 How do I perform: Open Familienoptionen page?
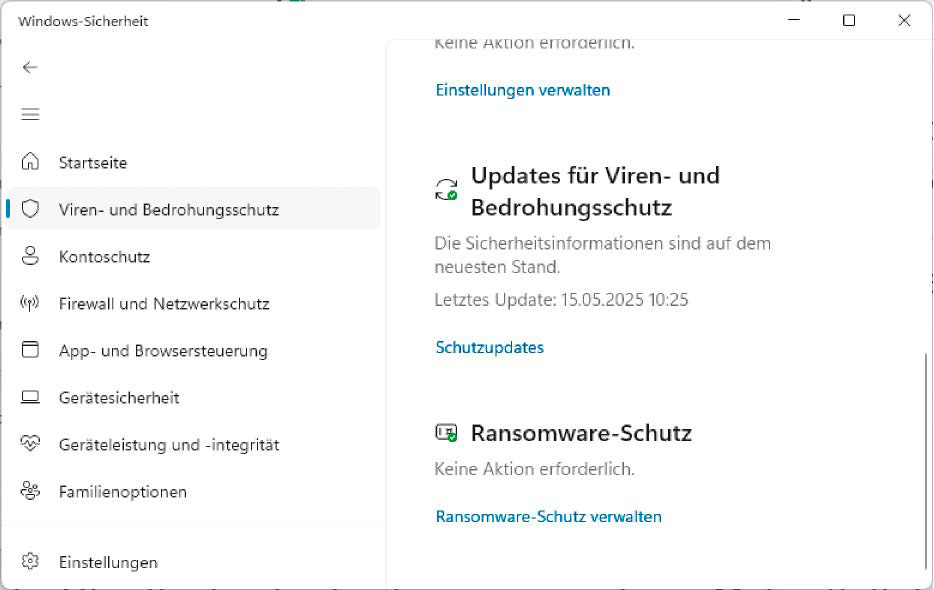(194, 492)
